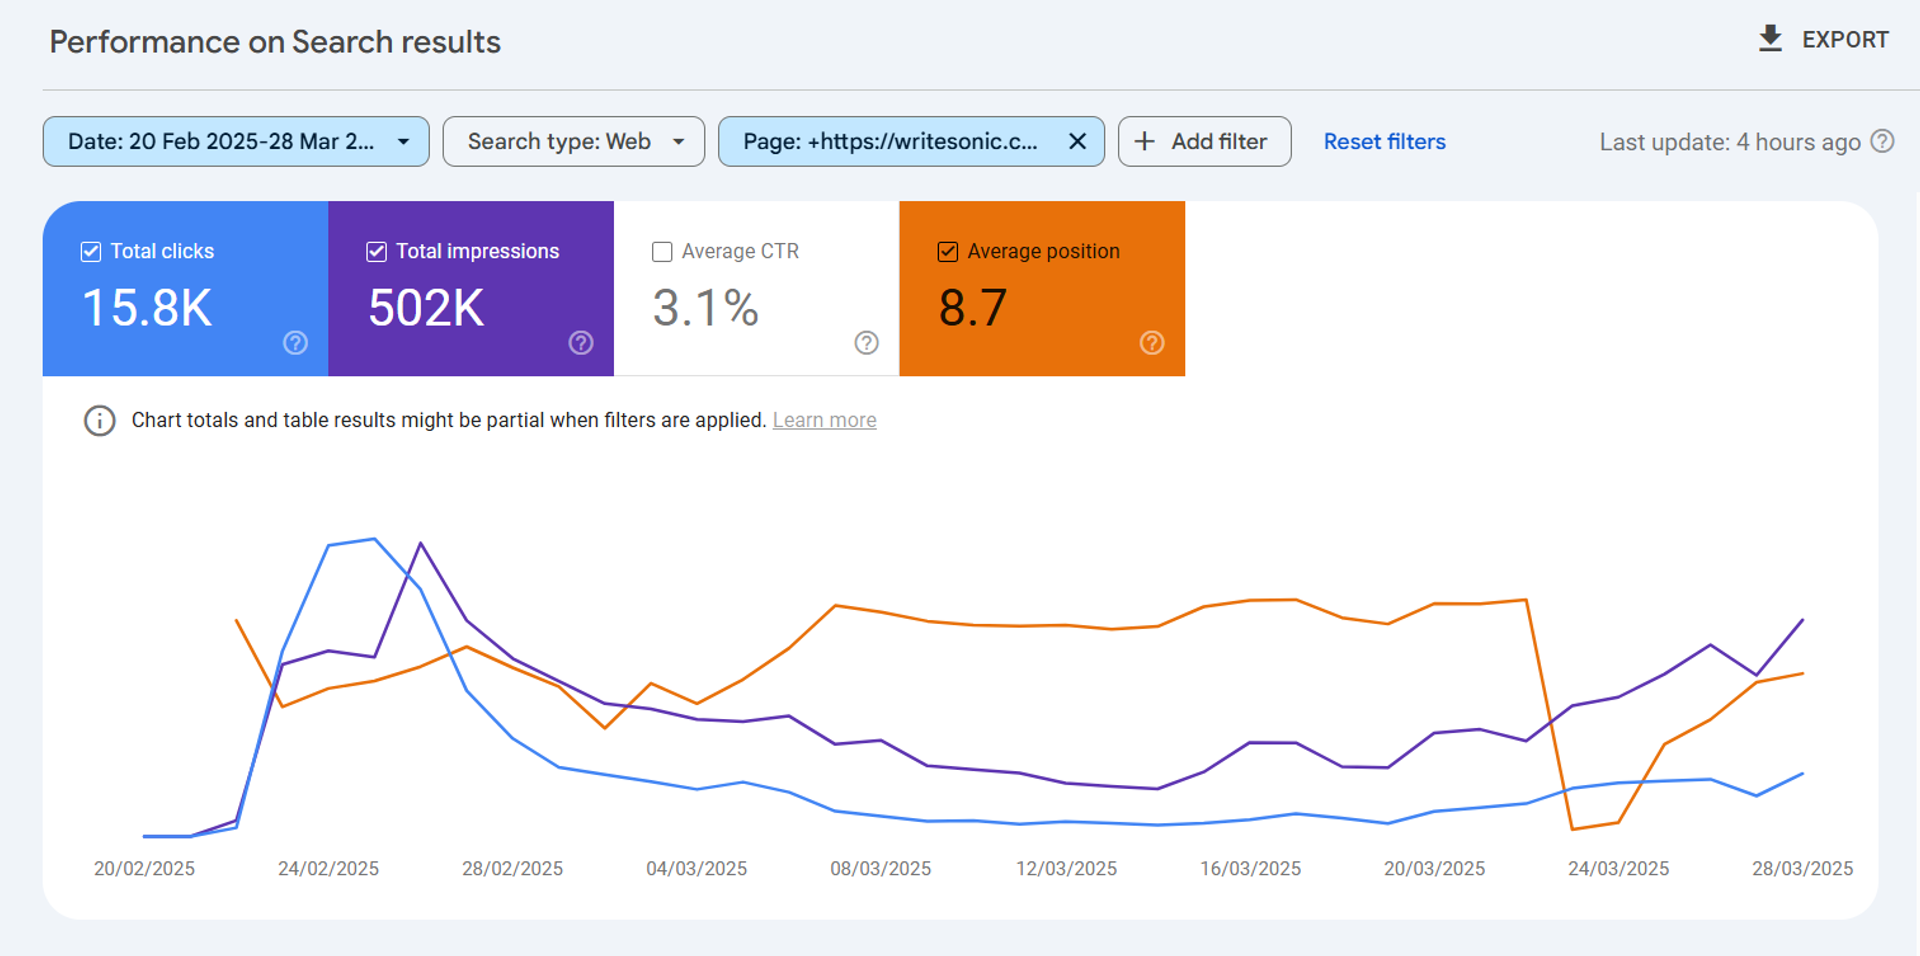The image size is (1920, 956).
Task: Click the 20/02/2025 axis label
Action: pyautogui.click(x=144, y=868)
